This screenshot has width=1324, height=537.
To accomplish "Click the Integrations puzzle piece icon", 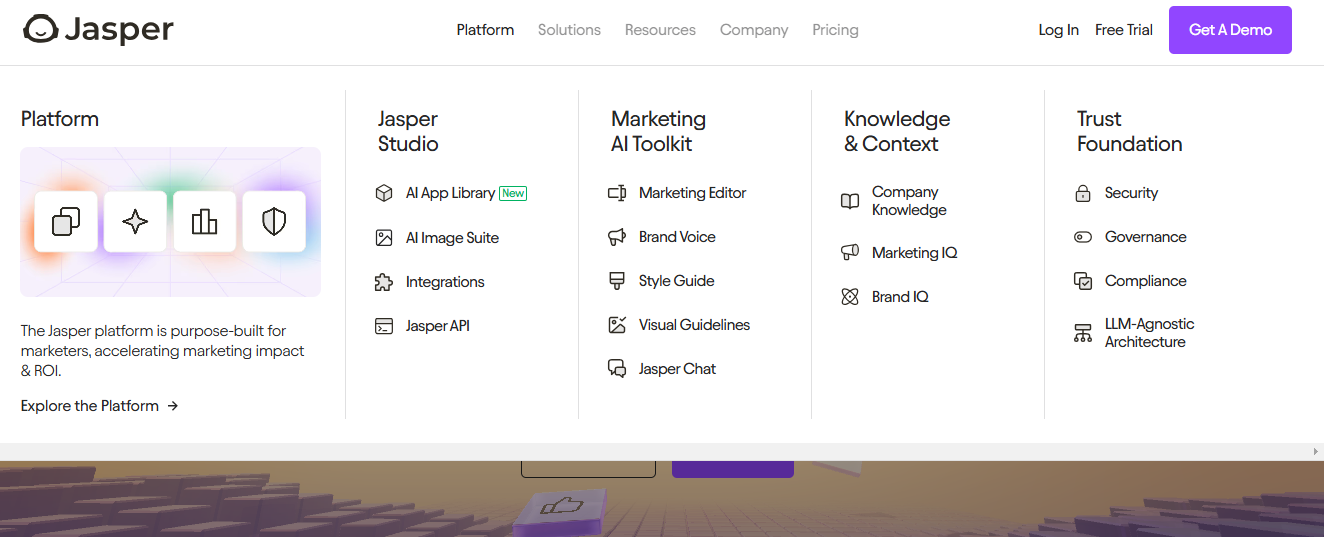I will click(x=384, y=282).
